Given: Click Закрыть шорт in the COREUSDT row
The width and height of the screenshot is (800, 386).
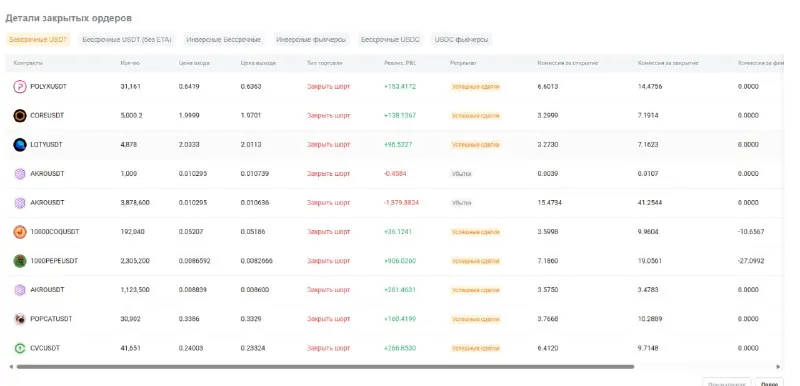Looking at the screenshot, I should 329,116.
